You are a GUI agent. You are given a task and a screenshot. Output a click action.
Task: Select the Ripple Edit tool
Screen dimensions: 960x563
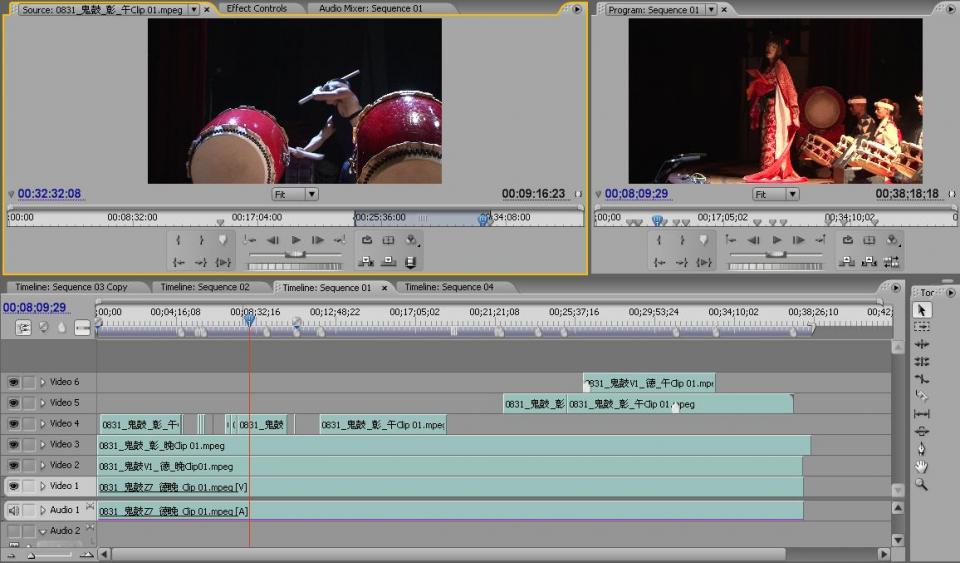(x=921, y=344)
